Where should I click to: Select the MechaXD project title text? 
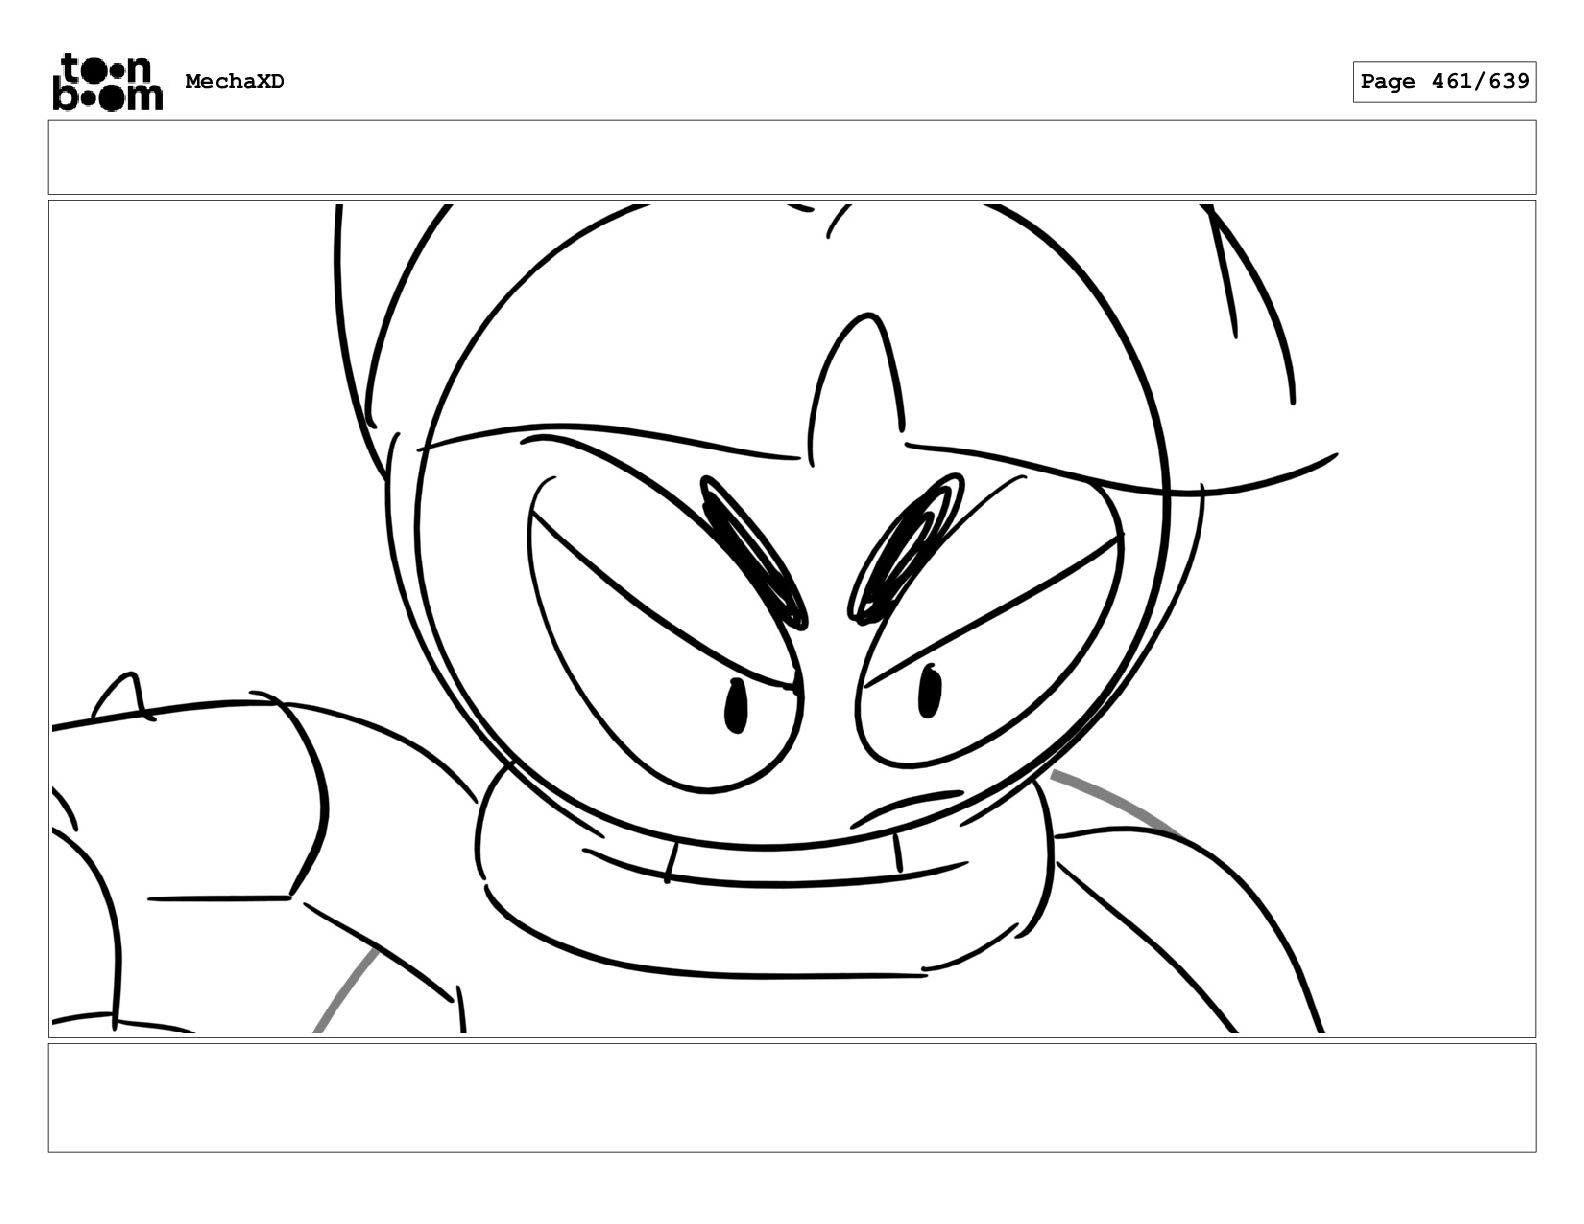point(235,82)
